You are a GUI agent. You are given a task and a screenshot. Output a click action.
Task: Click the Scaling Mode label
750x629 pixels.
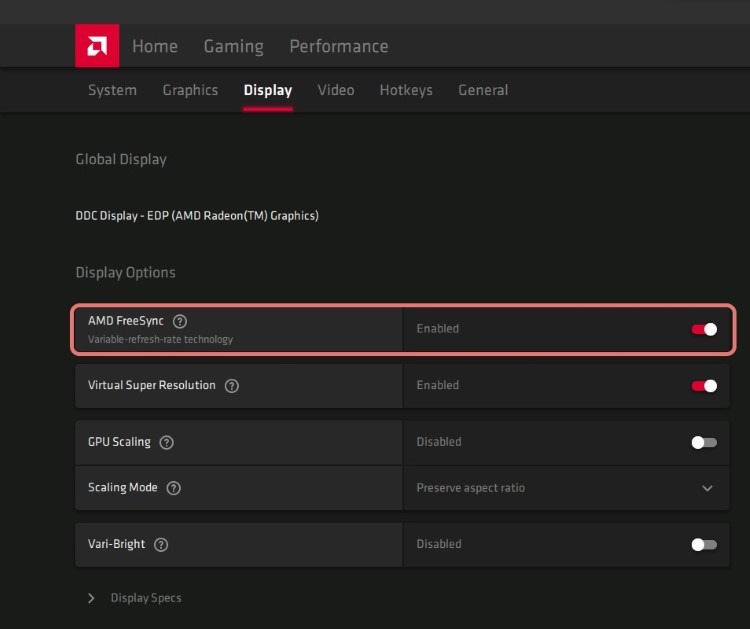tap(122, 487)
